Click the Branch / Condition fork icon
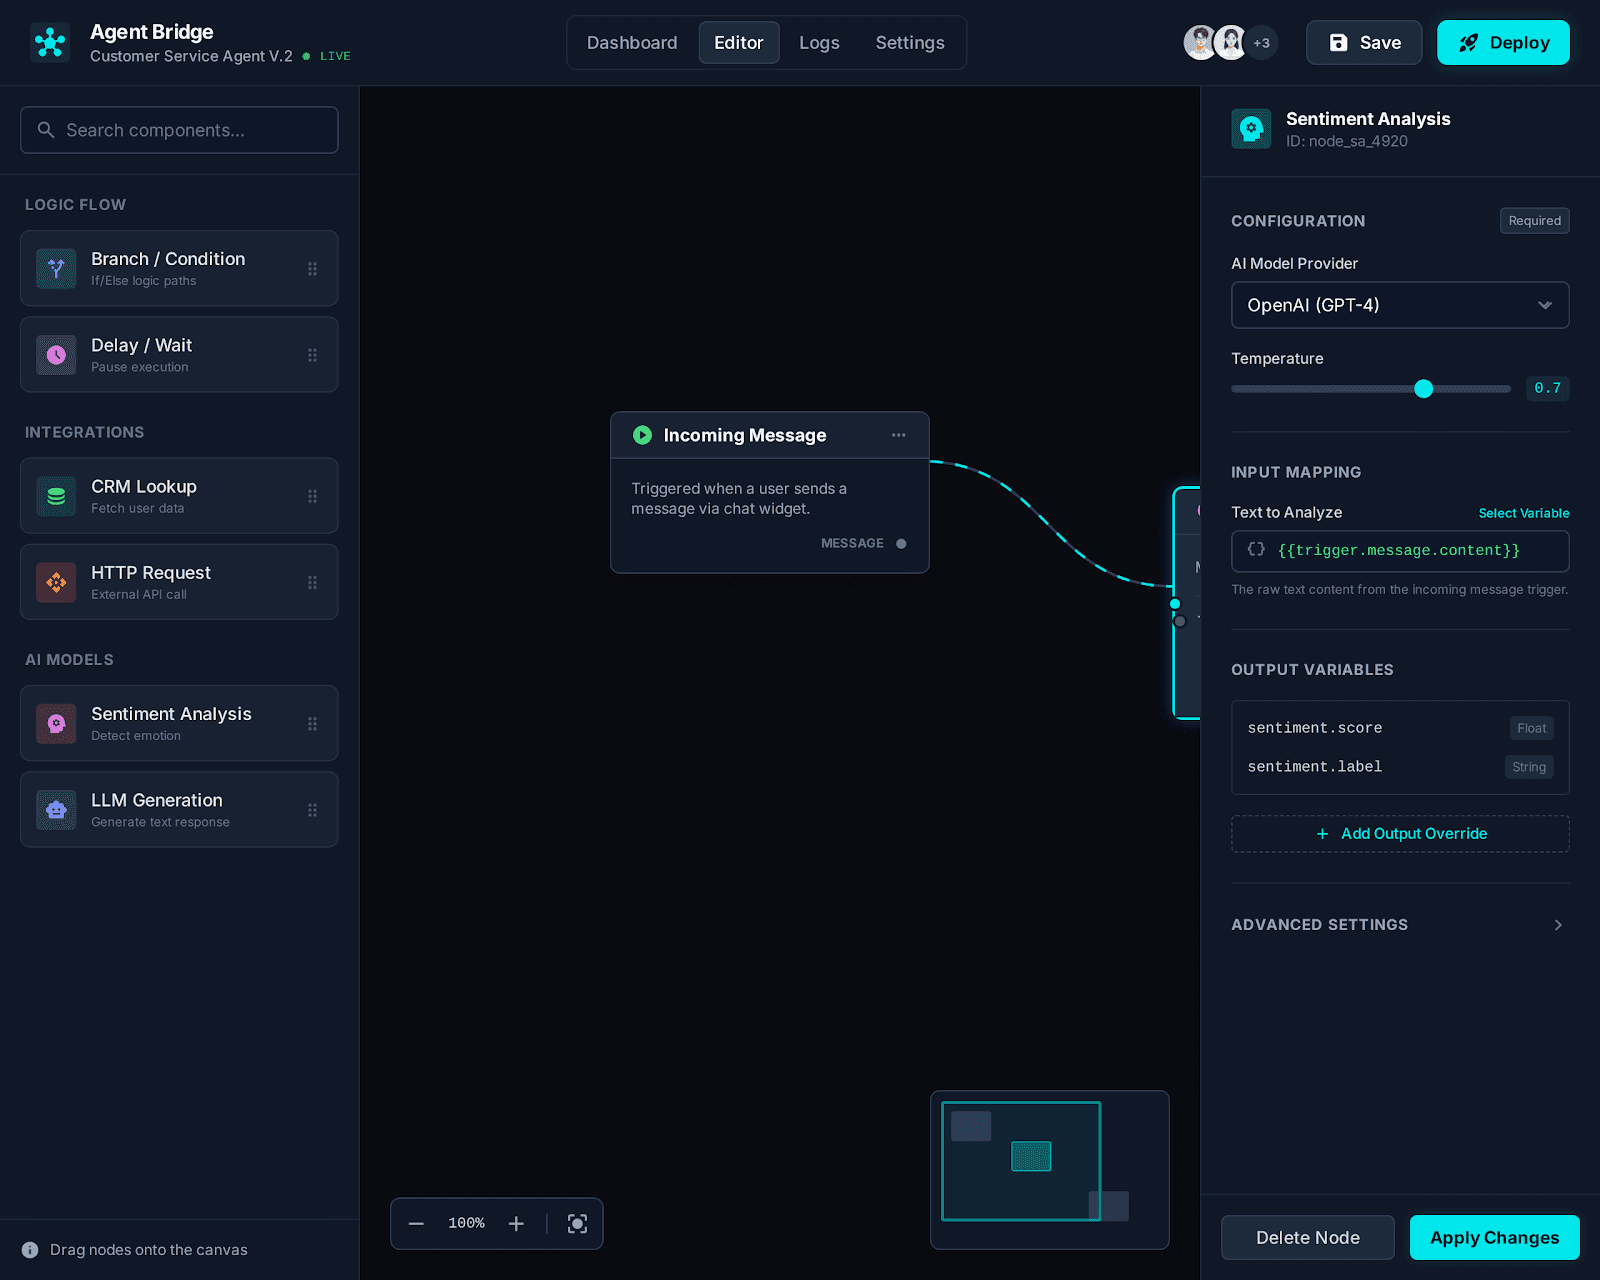This screenshot has width=1600, height=1280. [x=56, y=269]
